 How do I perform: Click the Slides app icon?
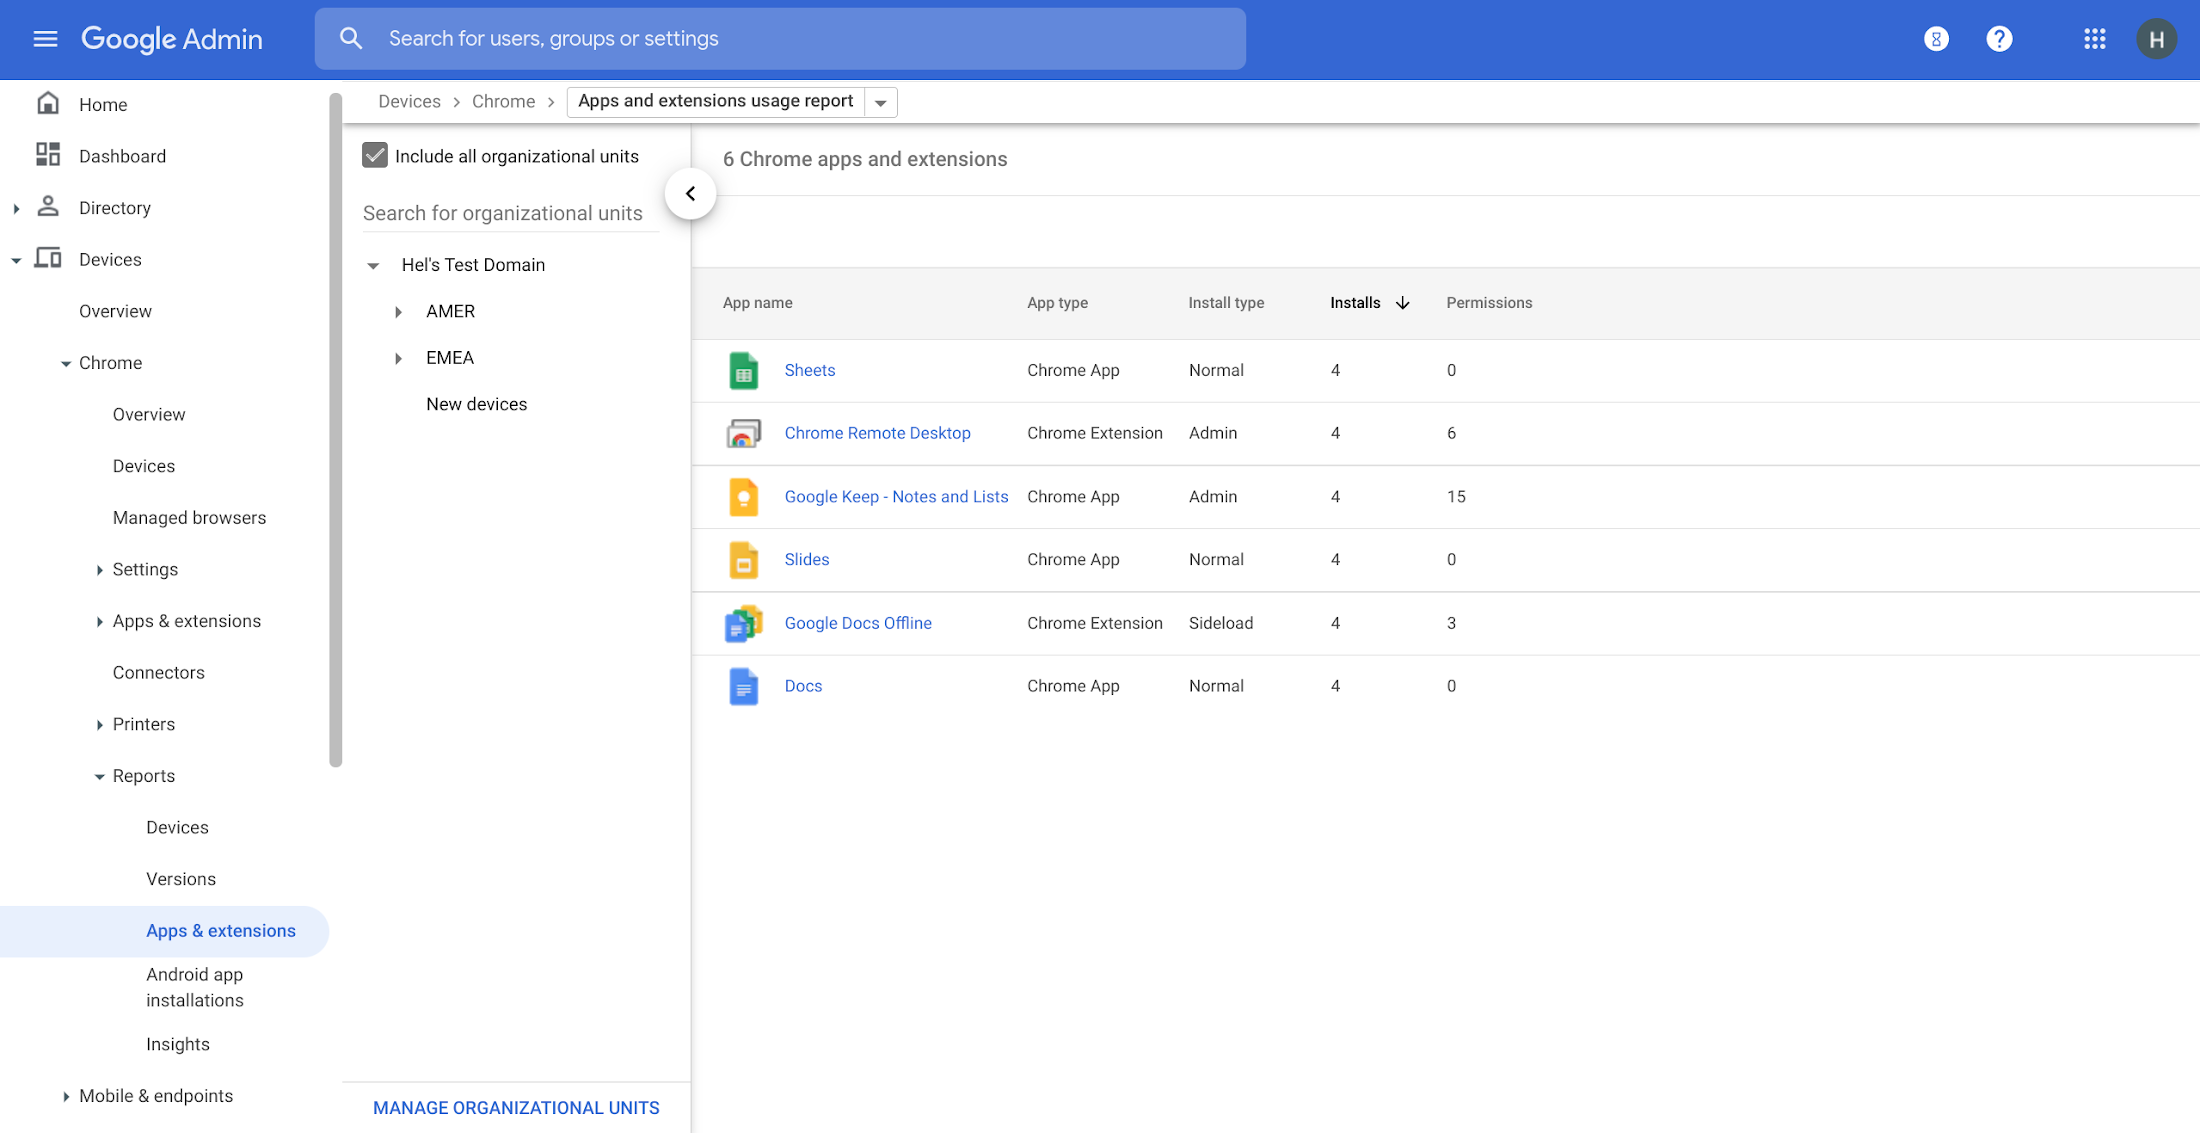tap(743, 560)
